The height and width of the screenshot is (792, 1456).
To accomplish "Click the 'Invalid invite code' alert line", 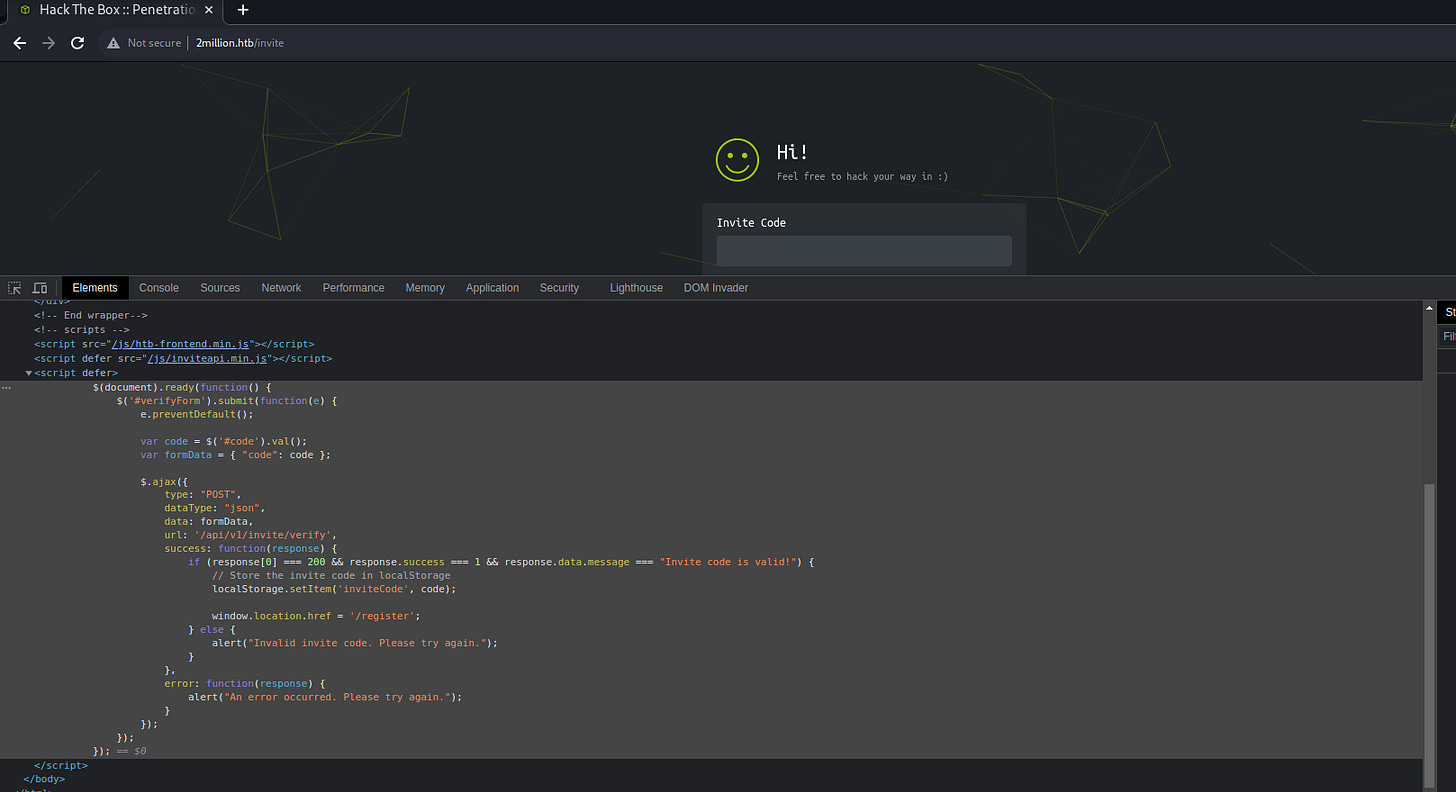I will tap(355, 643).
